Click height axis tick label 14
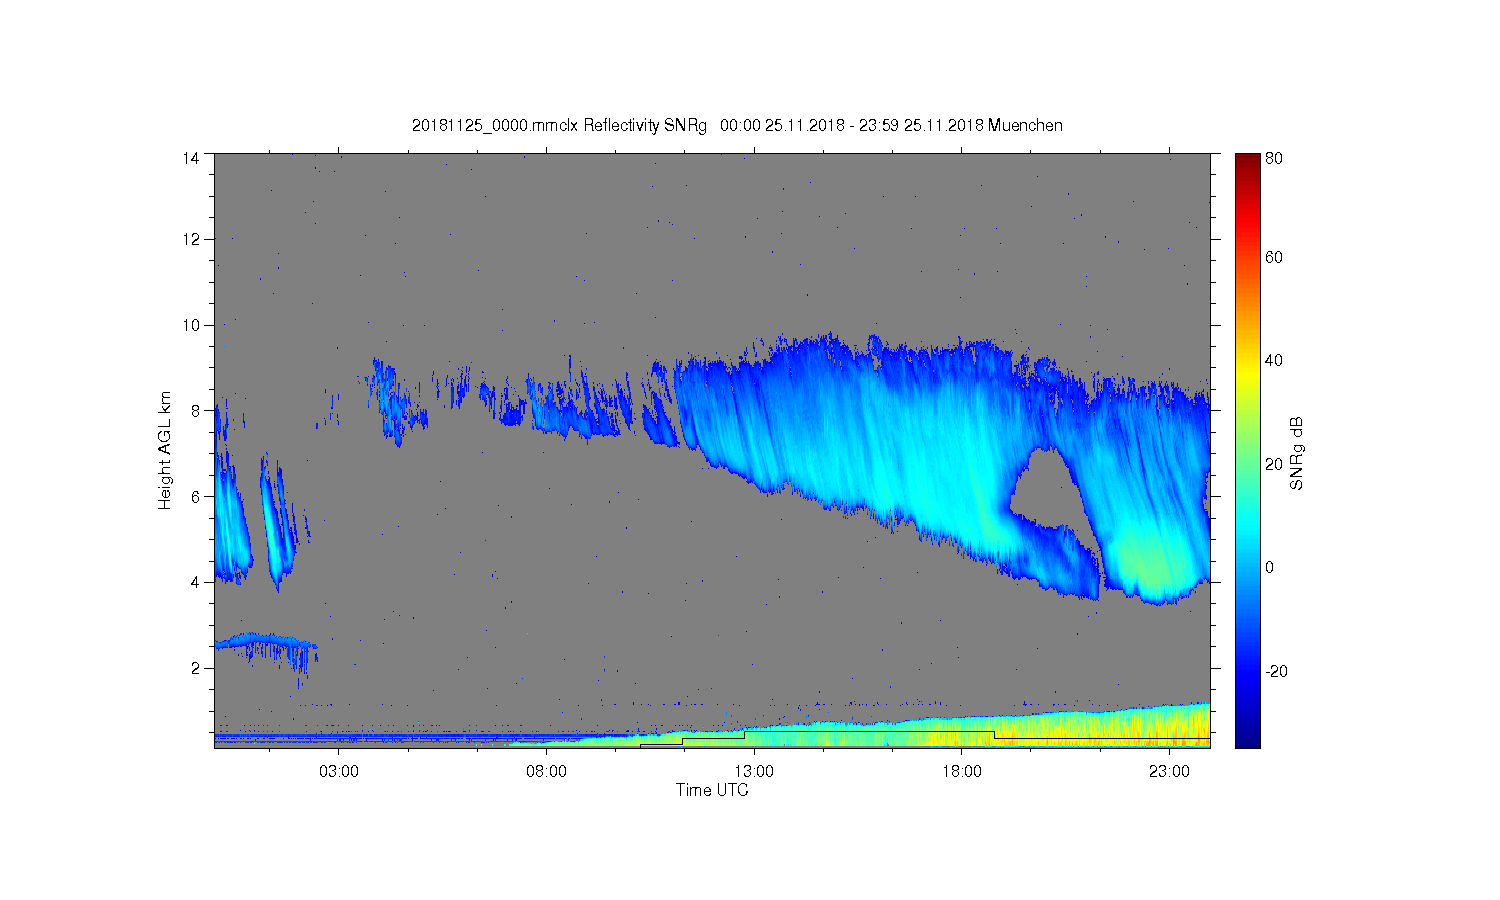This screenshot has width=1500, height=900. coord(191,158)
